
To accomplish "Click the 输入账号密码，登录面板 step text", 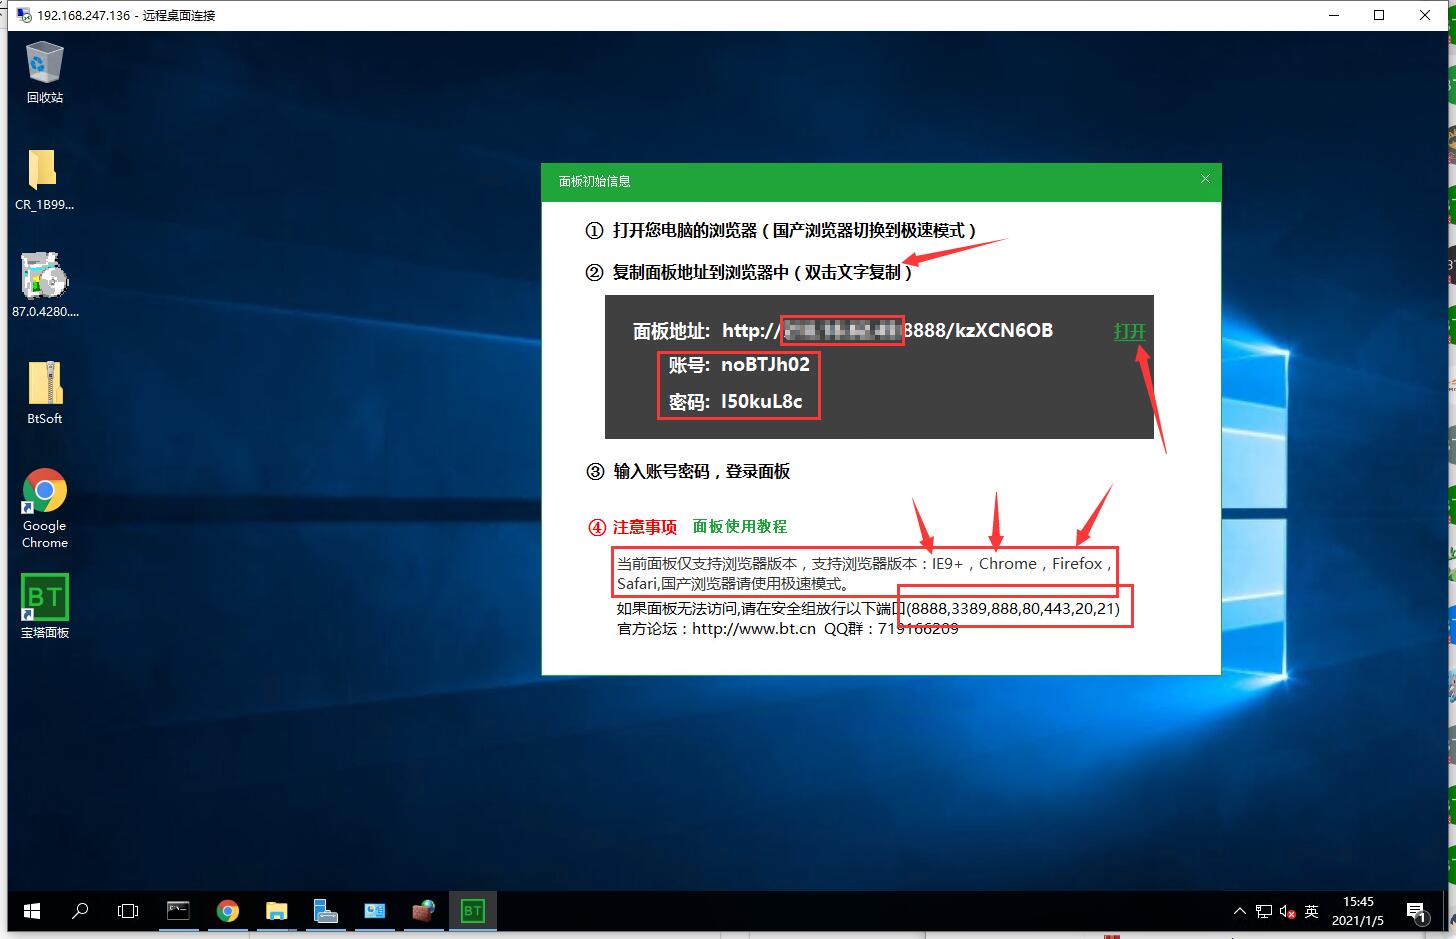I will [x=702, y=471].
